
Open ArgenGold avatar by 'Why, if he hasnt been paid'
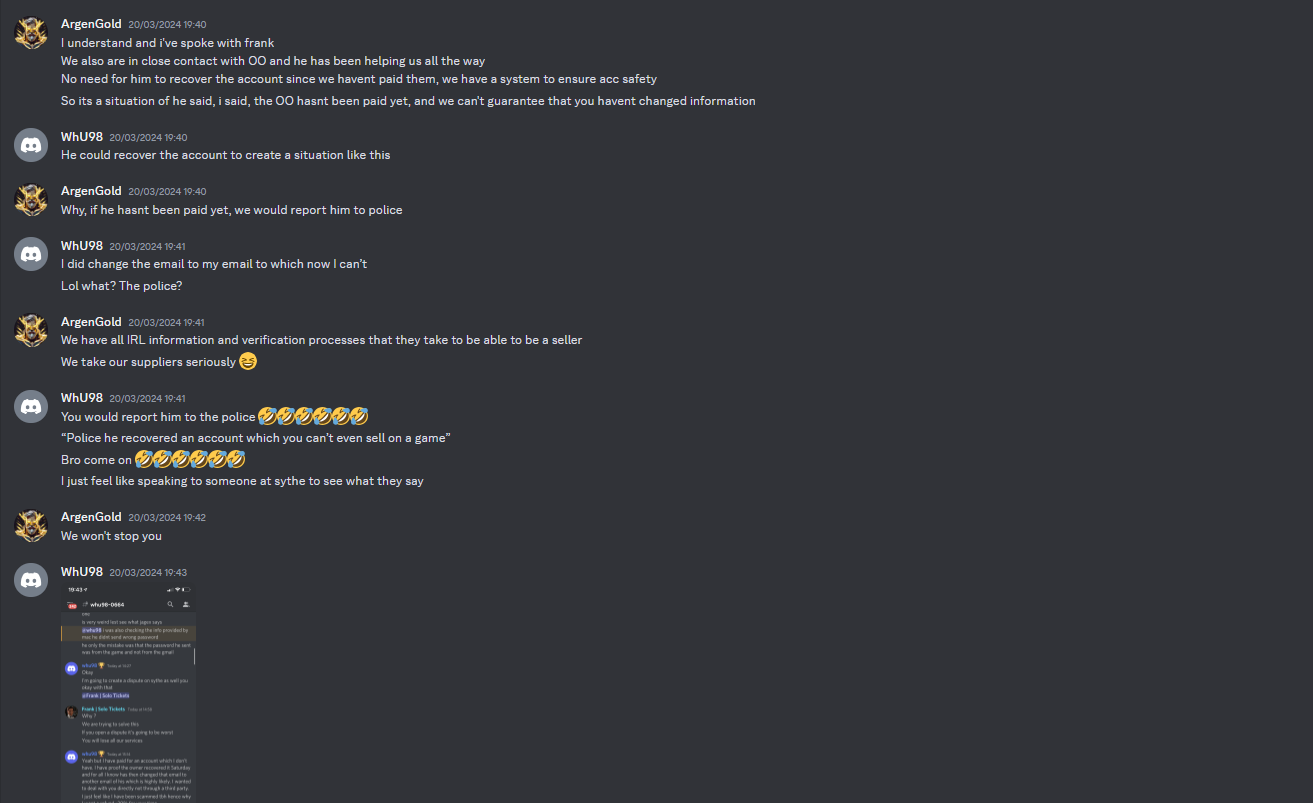31,200
